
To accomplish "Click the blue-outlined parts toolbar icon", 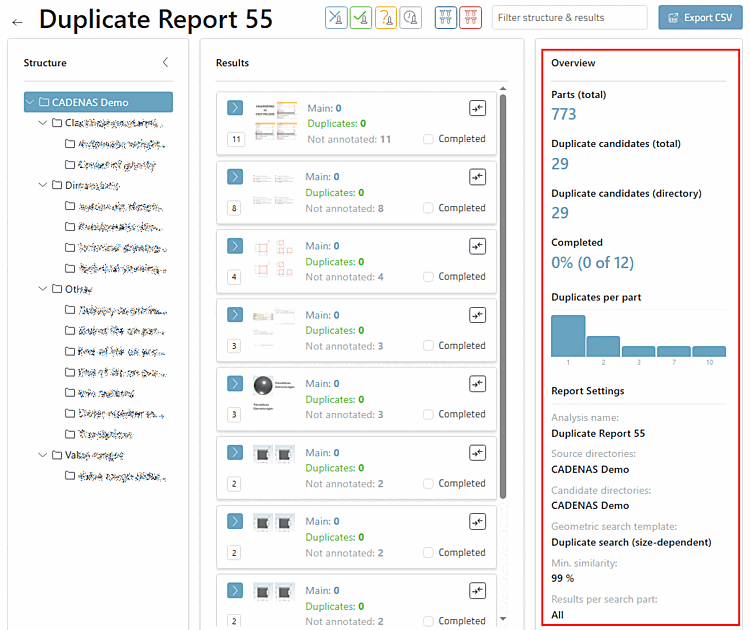I will click(446, 18).
